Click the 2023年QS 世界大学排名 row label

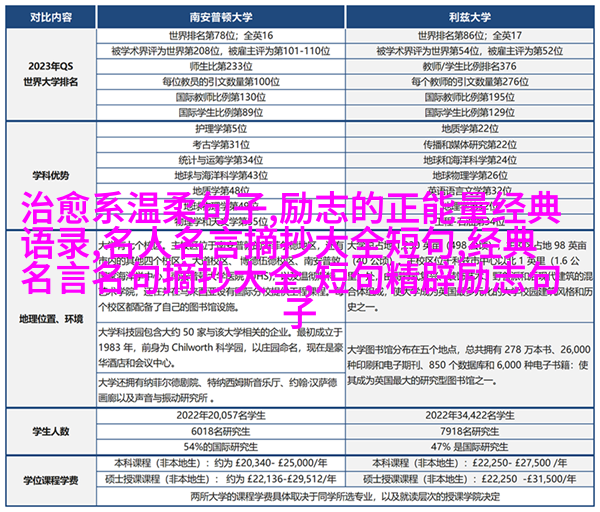pyautogui.click(x=51, y=74)
